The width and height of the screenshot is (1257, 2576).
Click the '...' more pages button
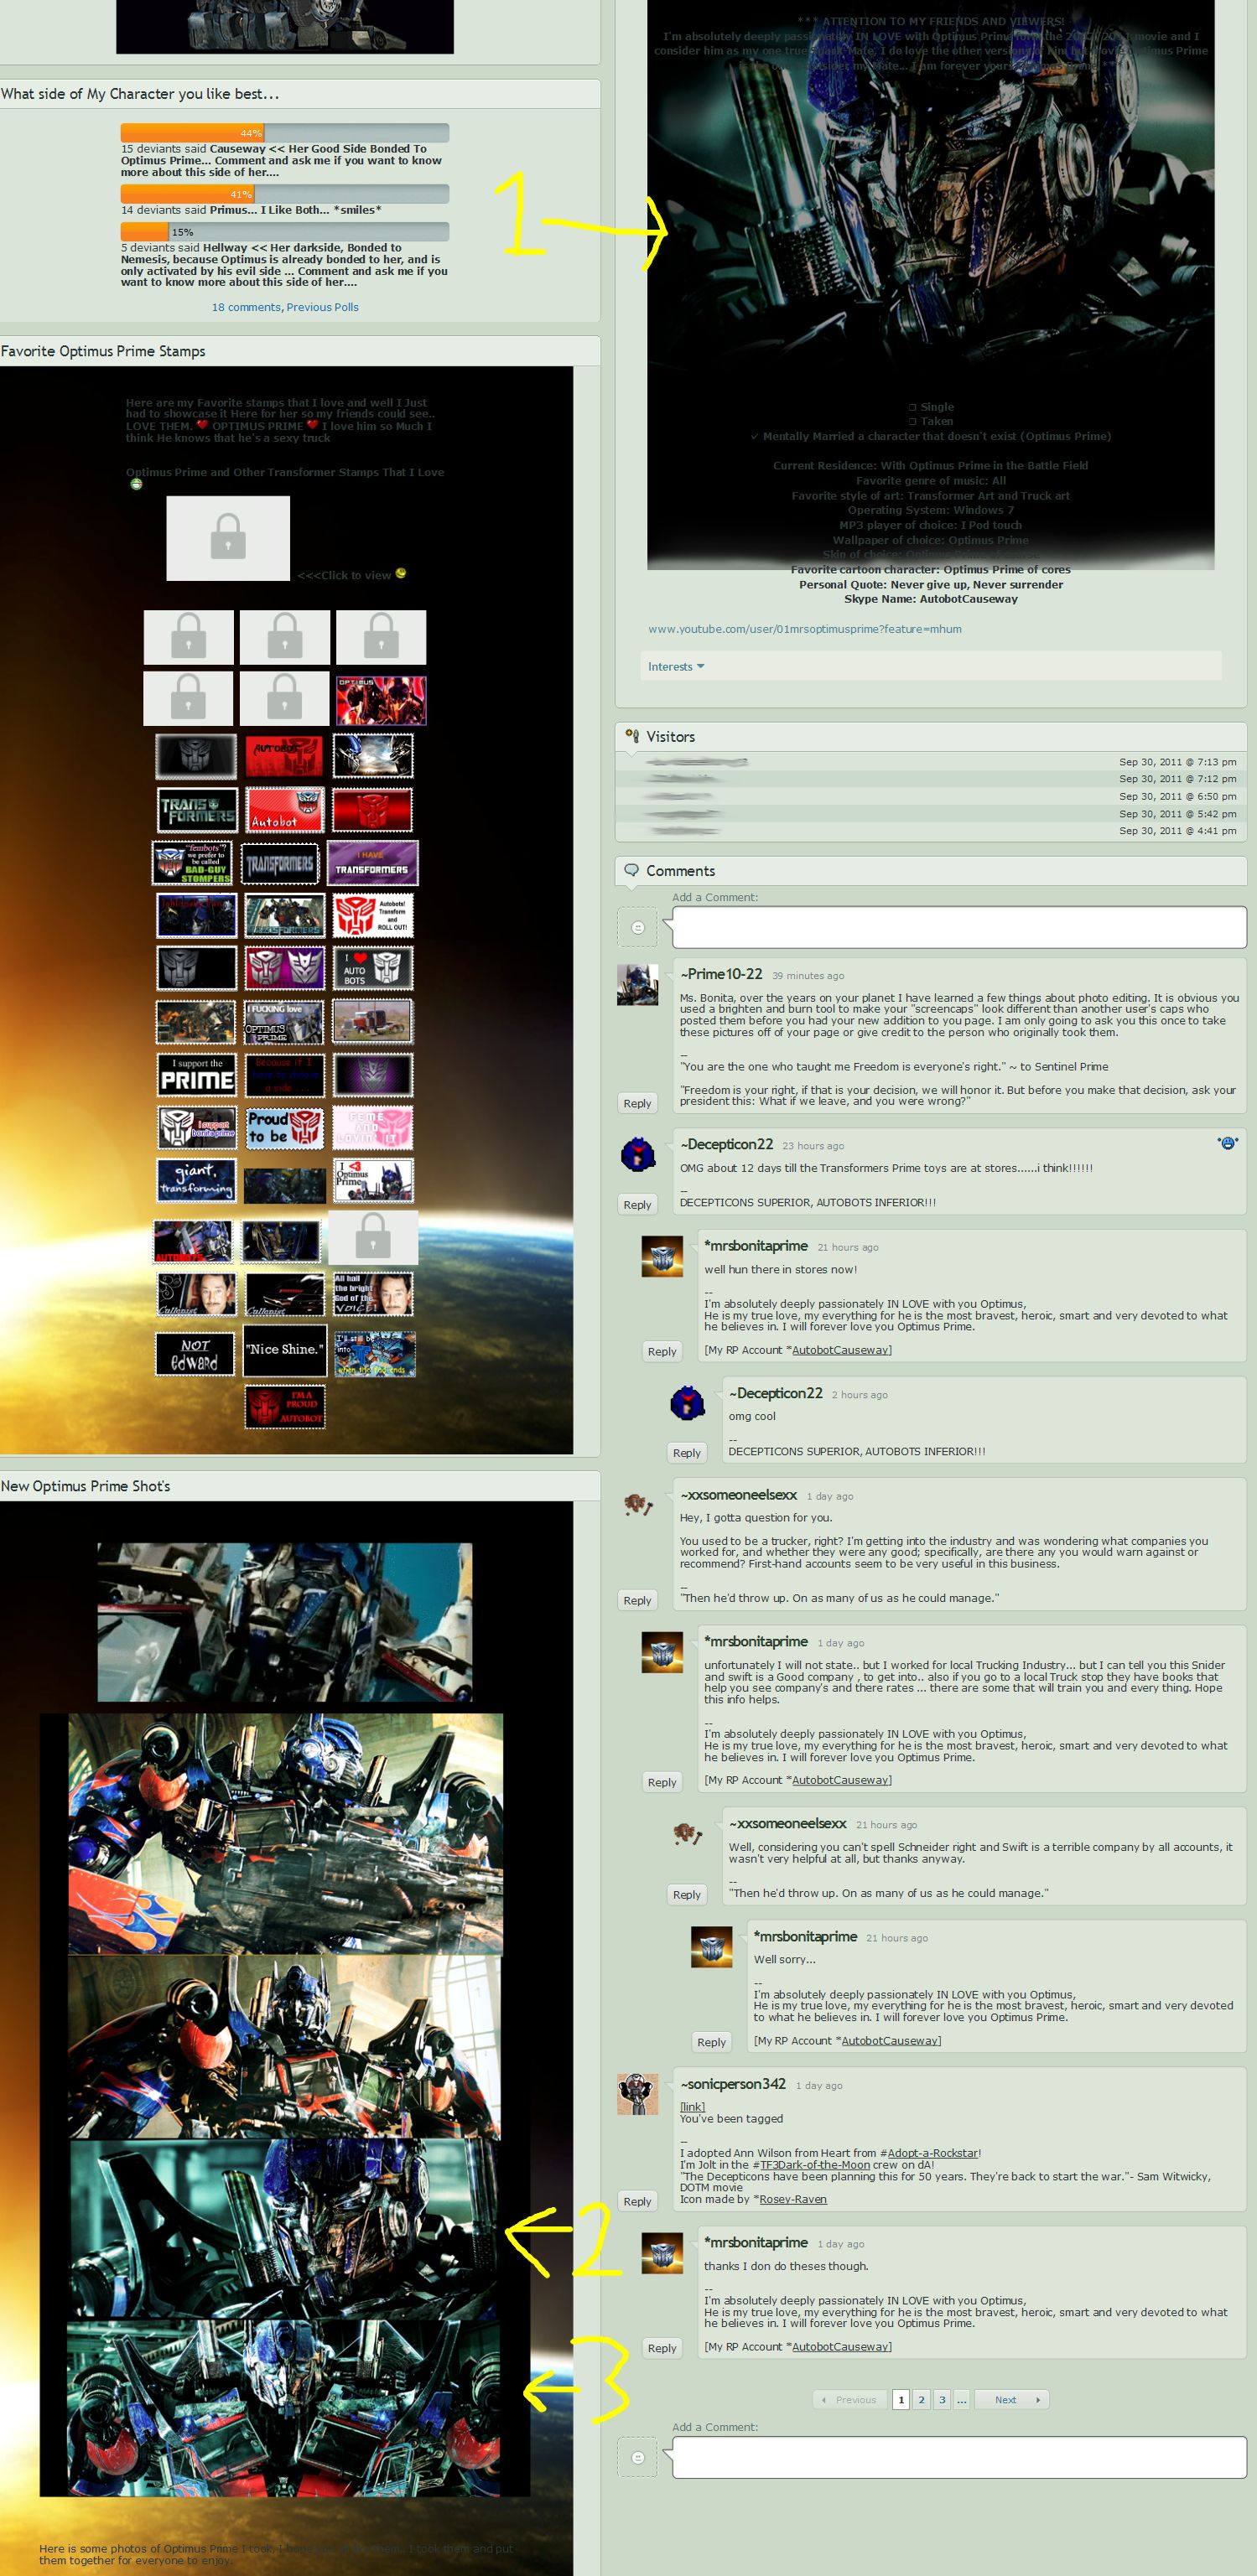point(961,2399)
